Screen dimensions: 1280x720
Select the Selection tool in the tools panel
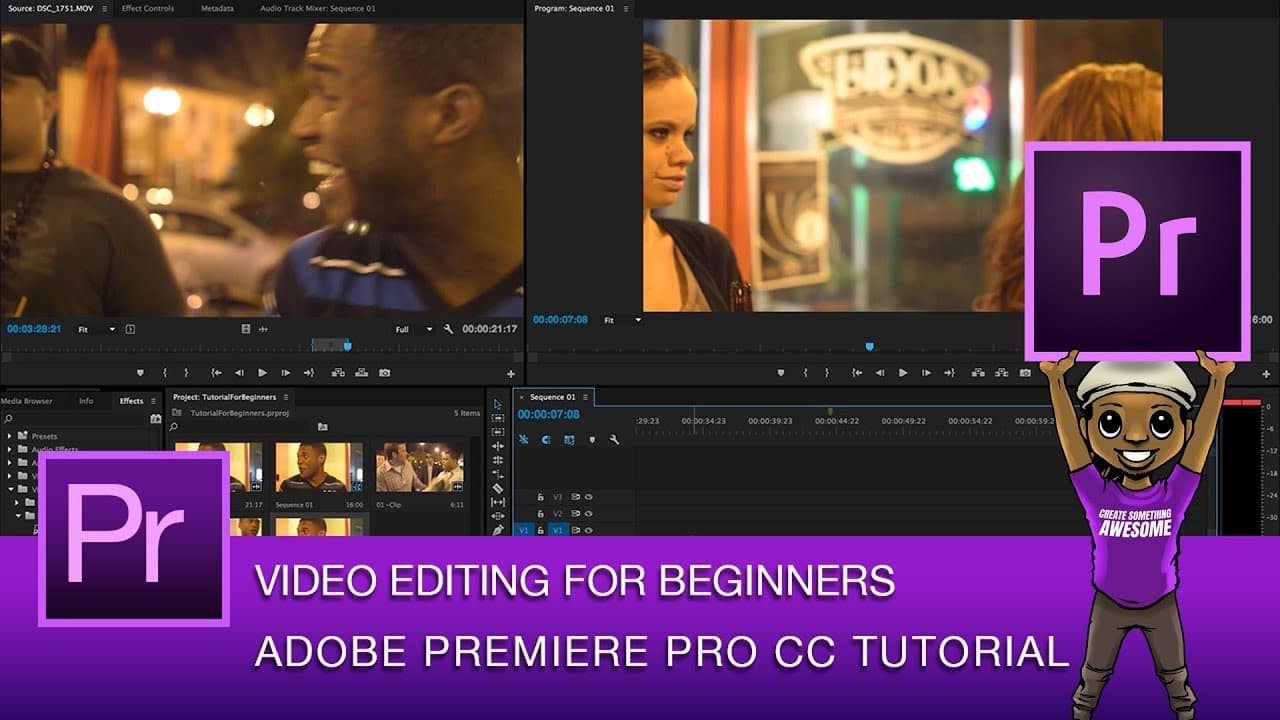497,404
